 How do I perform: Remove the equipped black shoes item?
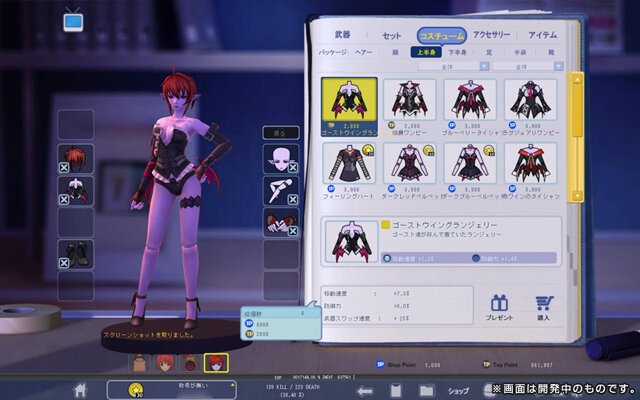pyautogui.click(x=64, y=263)
